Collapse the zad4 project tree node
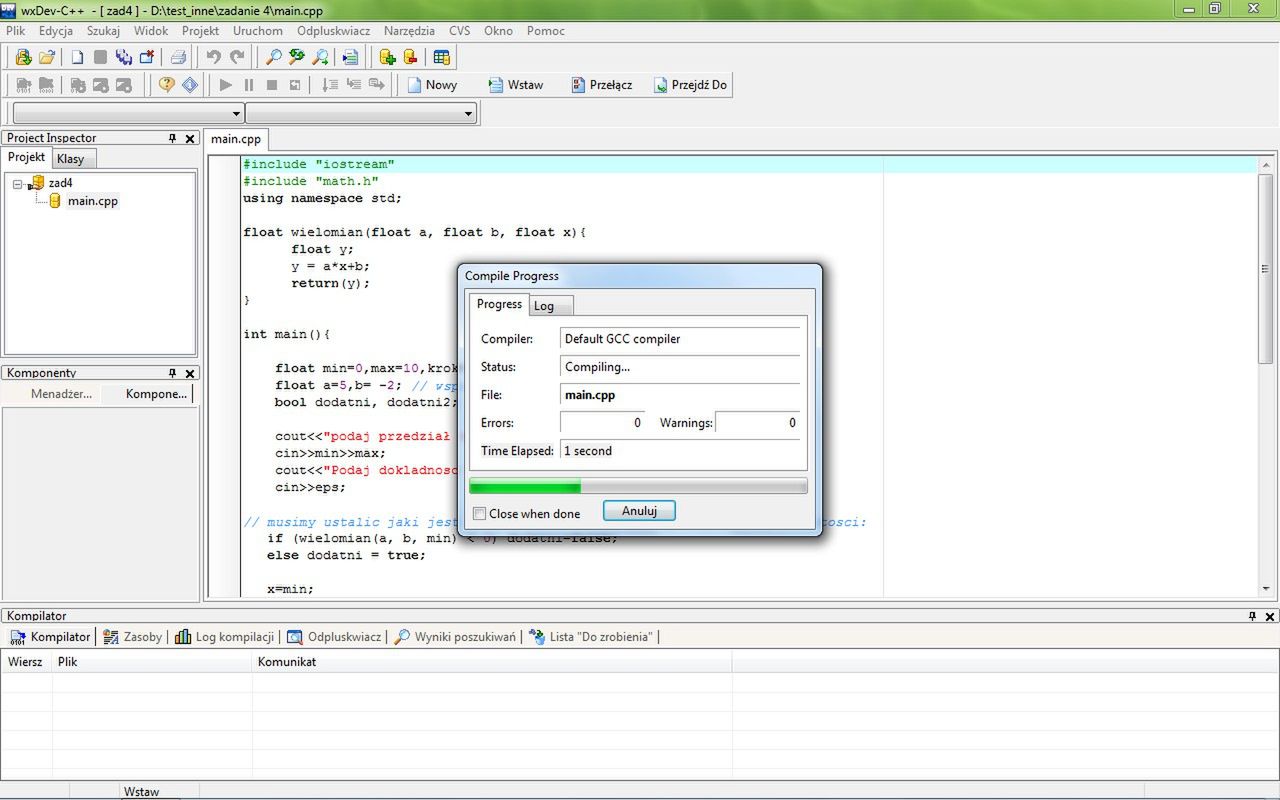This screenshot has height=800, width=1280. (x=18, y=184)
